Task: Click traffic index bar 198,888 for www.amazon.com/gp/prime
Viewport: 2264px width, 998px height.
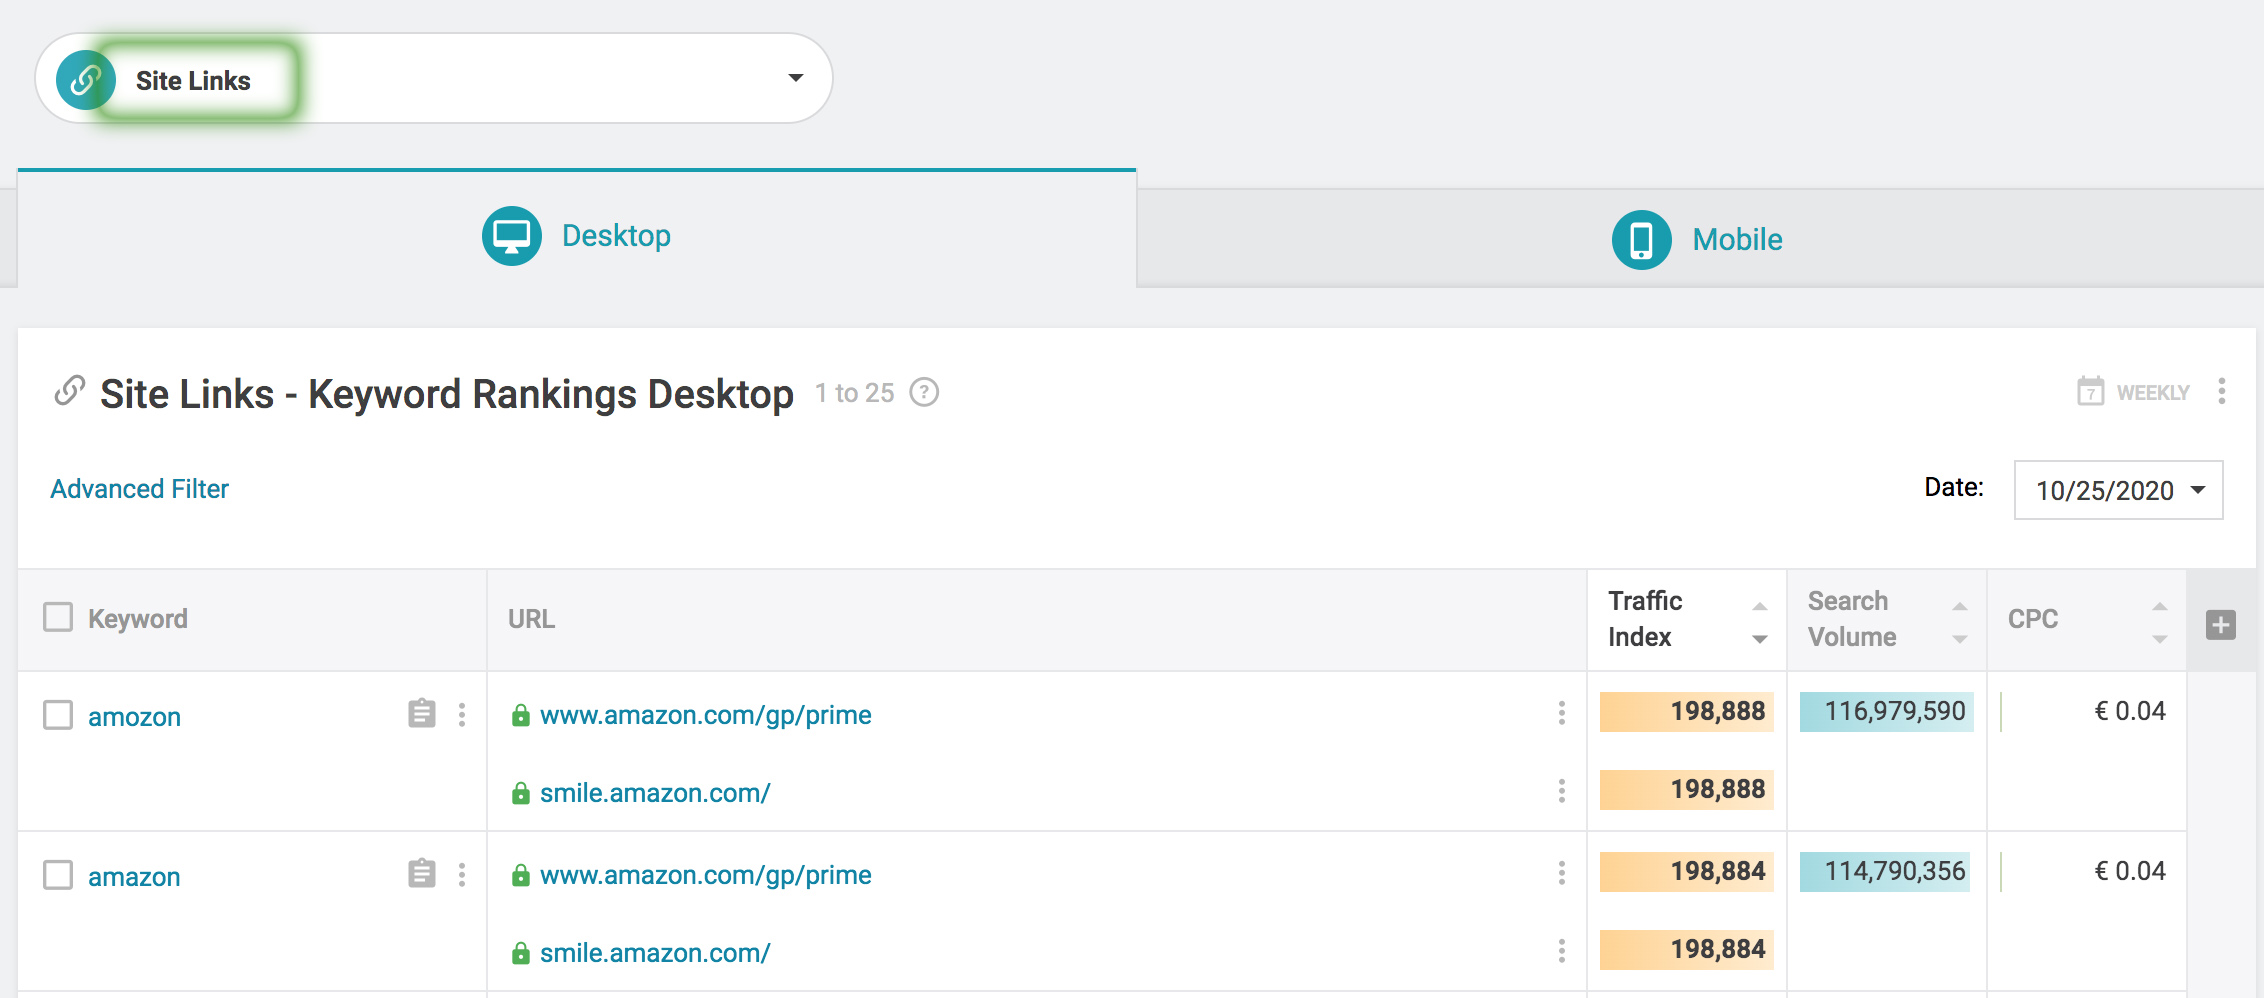Action: pyautogui.click(x=1687, y=712)
